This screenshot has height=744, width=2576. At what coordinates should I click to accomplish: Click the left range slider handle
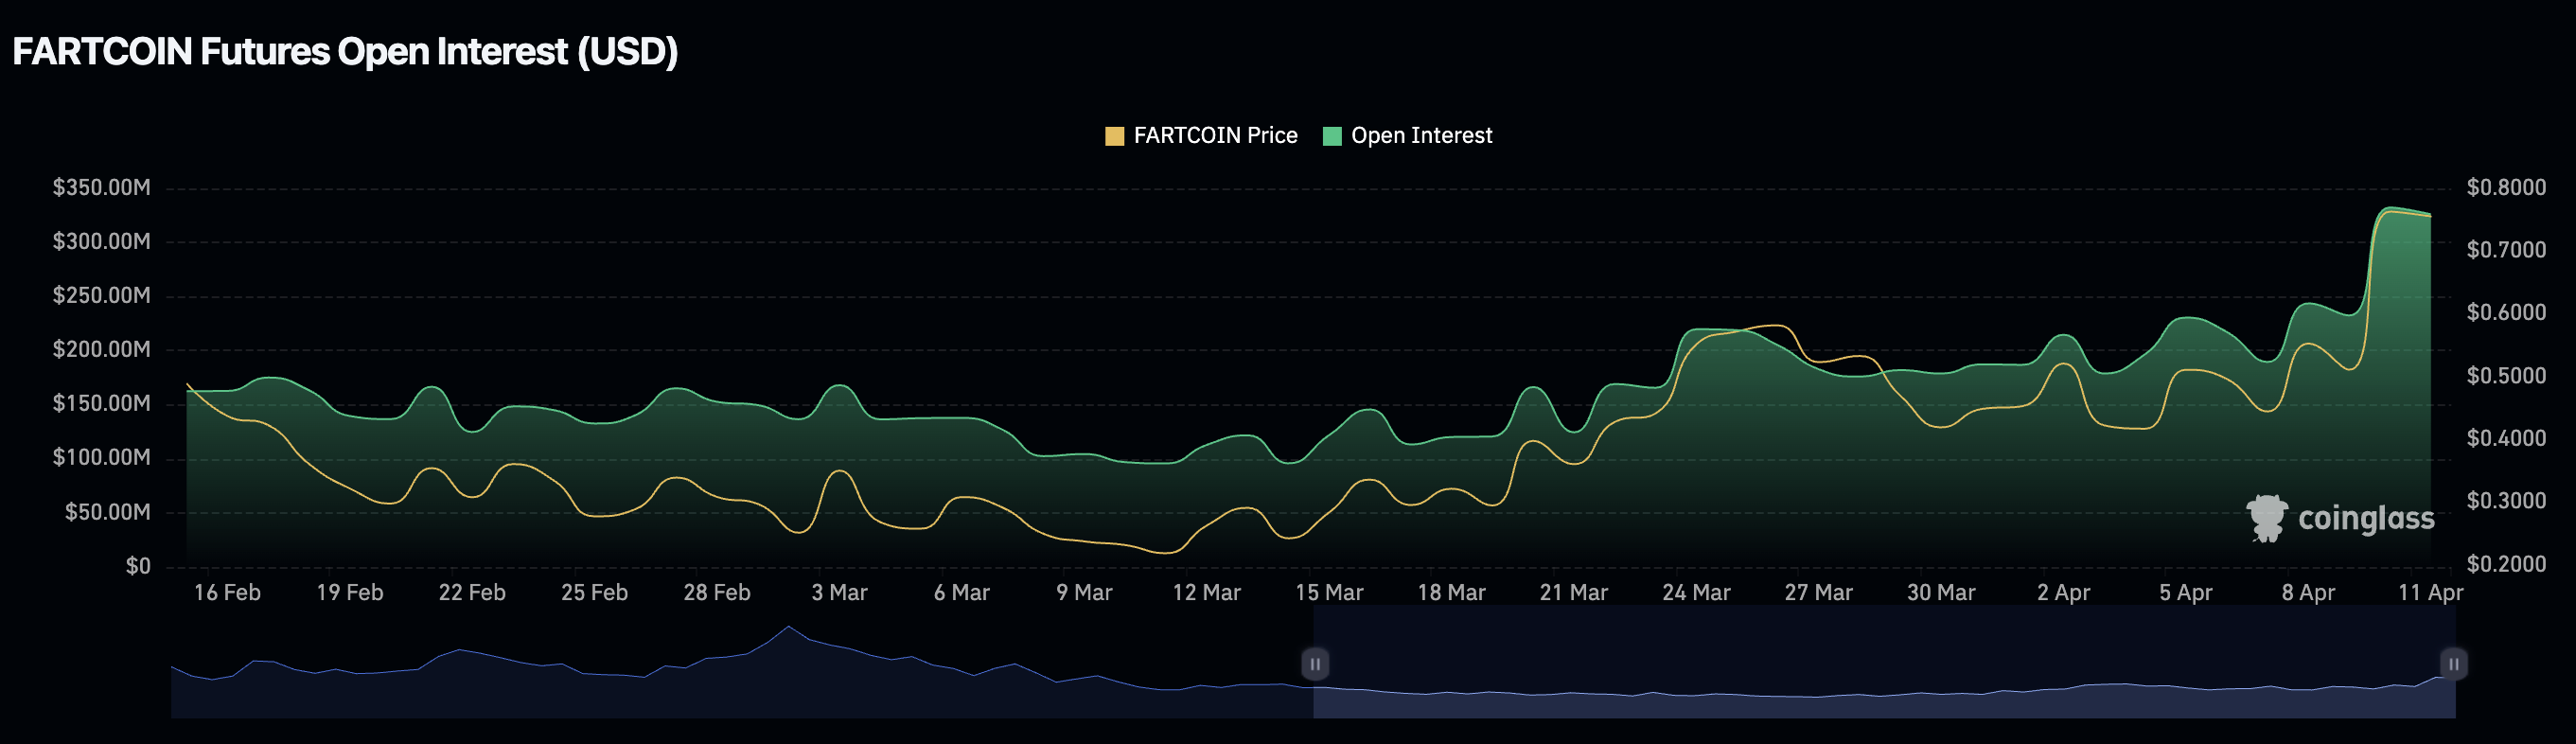coord(1315,664)
